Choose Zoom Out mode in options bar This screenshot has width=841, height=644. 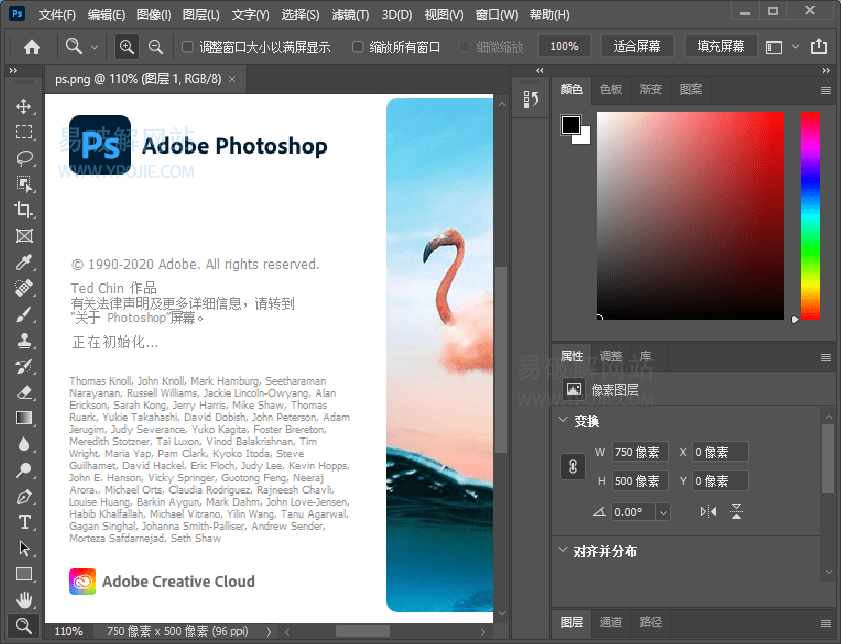tap(156, 47)
